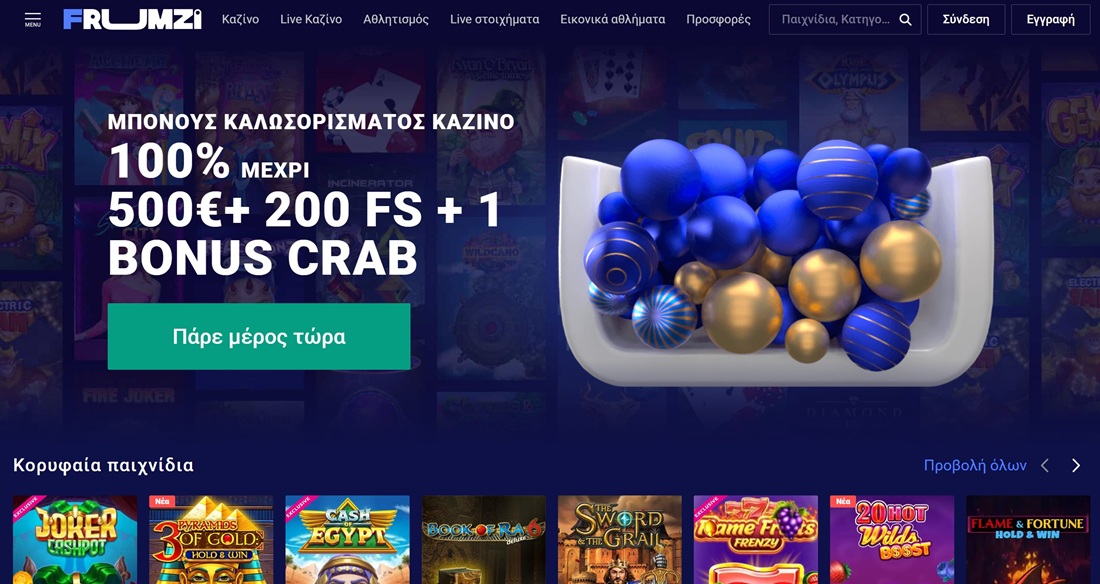Open the hamburger MENU icon

click(x=32, y=19)
